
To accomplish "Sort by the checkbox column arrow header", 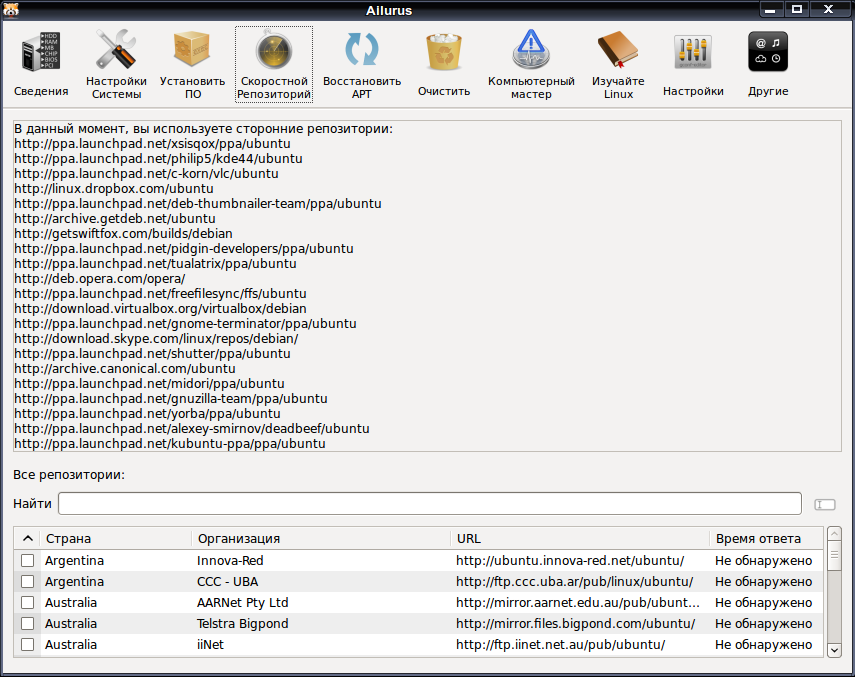I will [27, 539].
